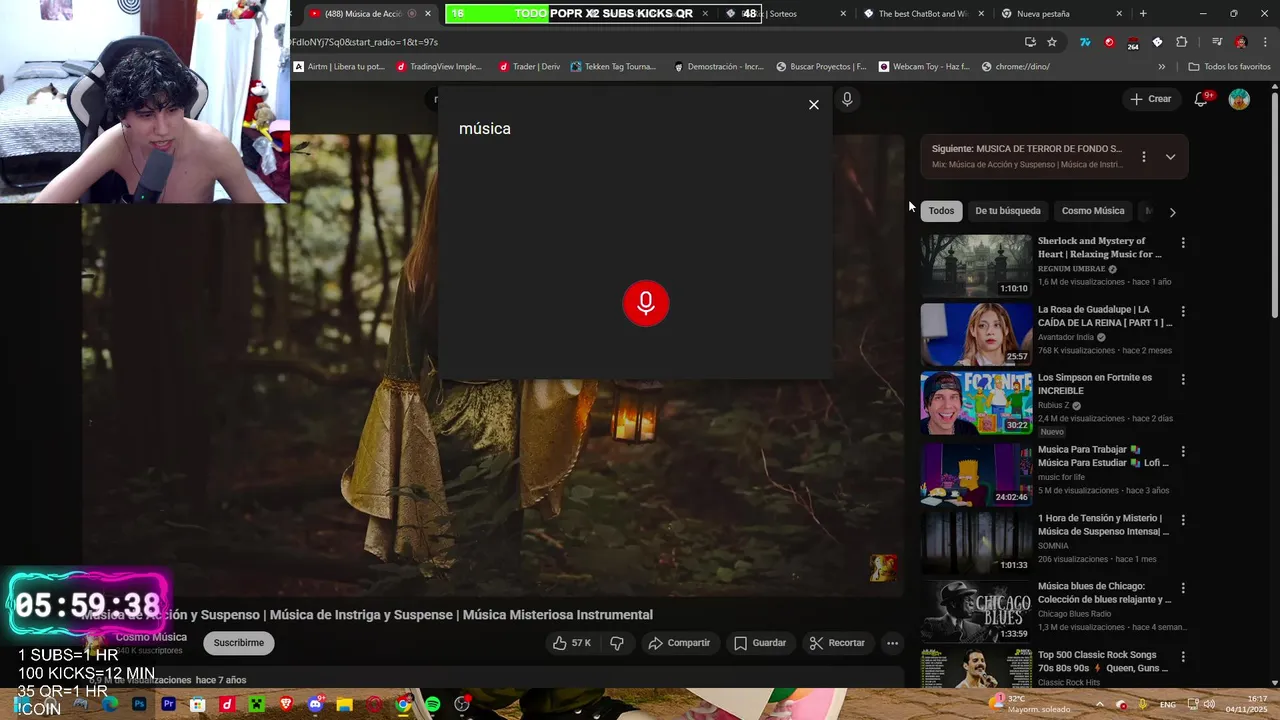The width and height of the screenshot is (1280, 720).
Task: Open options for Sherlock and Mystery video
Action: pyautogui.click(x=1183, y=243)
